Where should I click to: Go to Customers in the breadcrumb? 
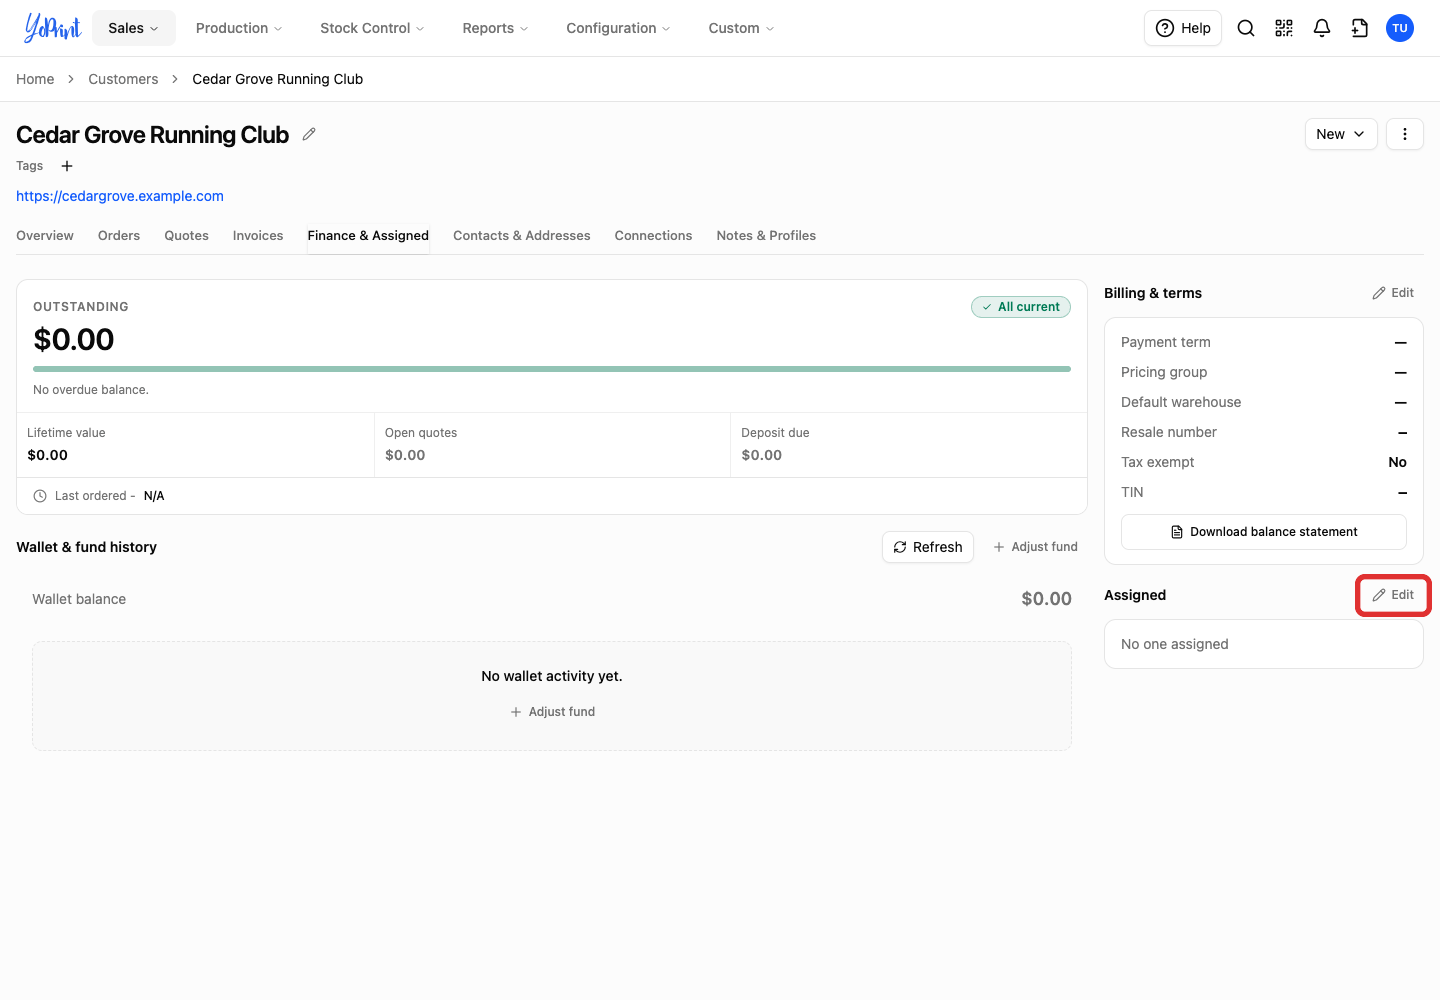[x=123, y=79]
